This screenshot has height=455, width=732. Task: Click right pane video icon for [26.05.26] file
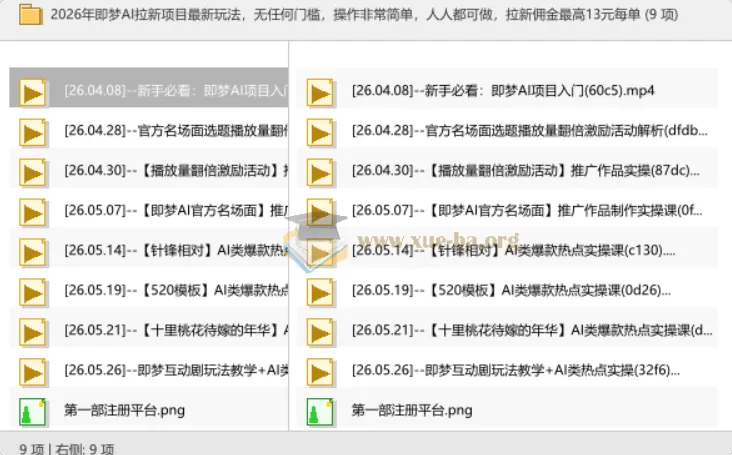point(320,372)
